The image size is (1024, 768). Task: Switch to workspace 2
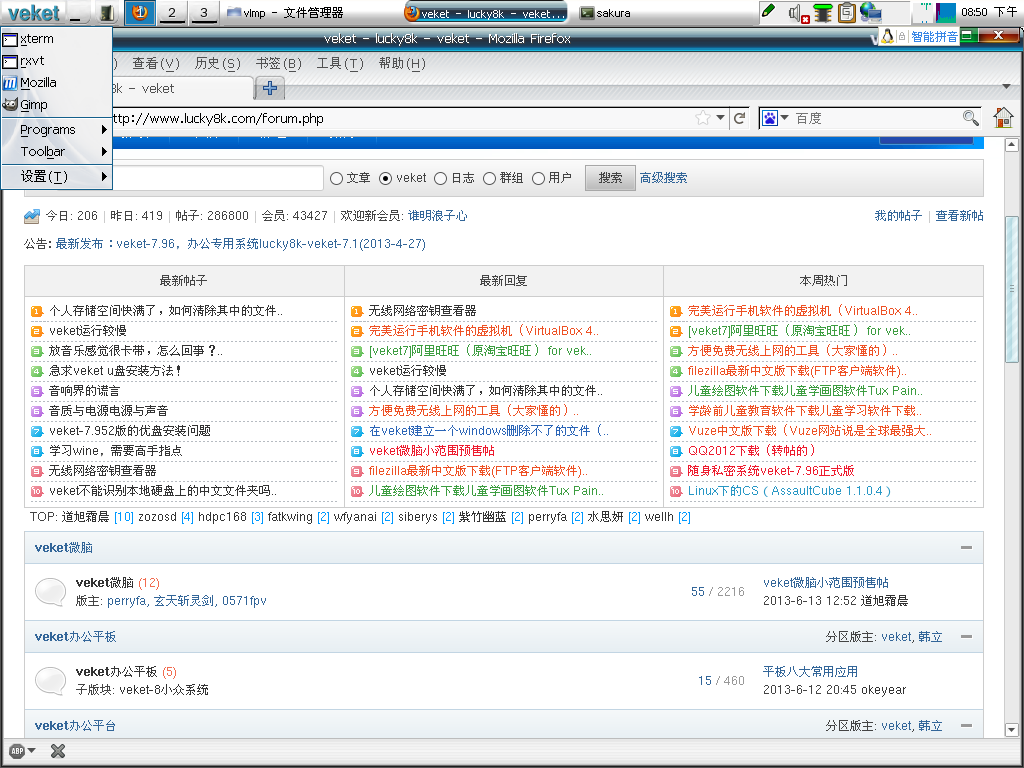[x=172, y=12]
